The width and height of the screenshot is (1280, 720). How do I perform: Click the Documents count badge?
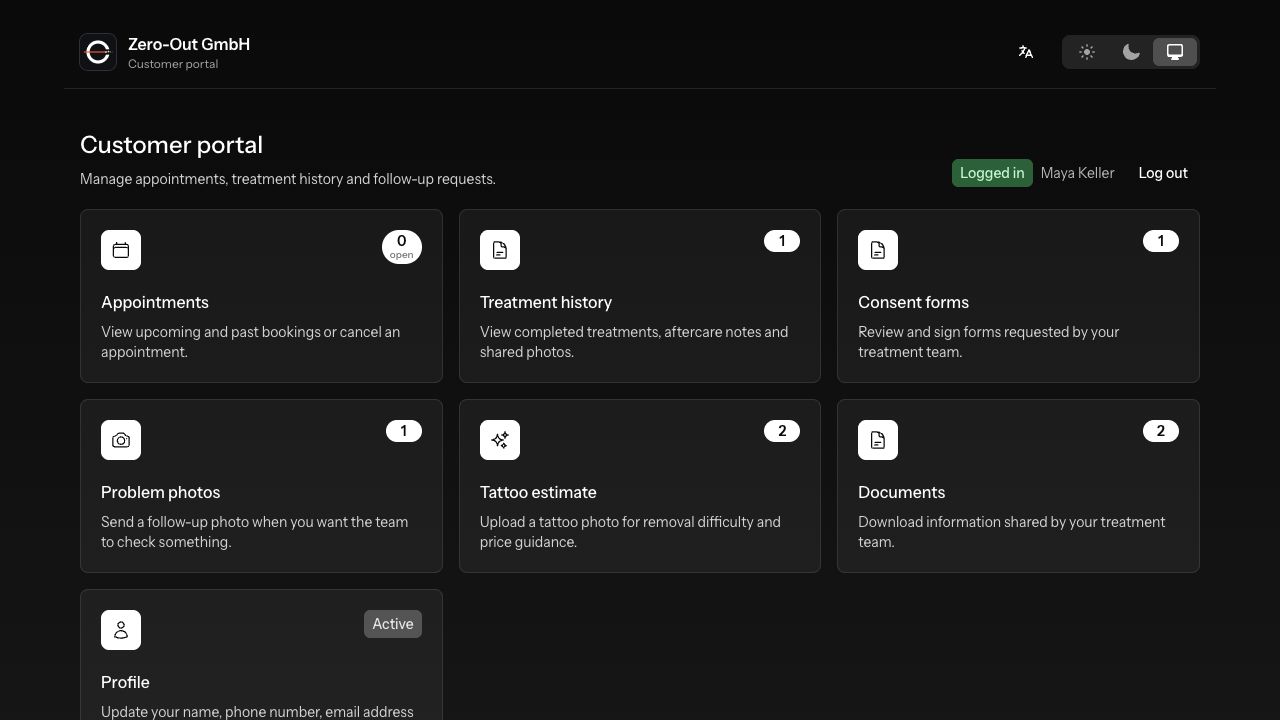(1161, 431)
